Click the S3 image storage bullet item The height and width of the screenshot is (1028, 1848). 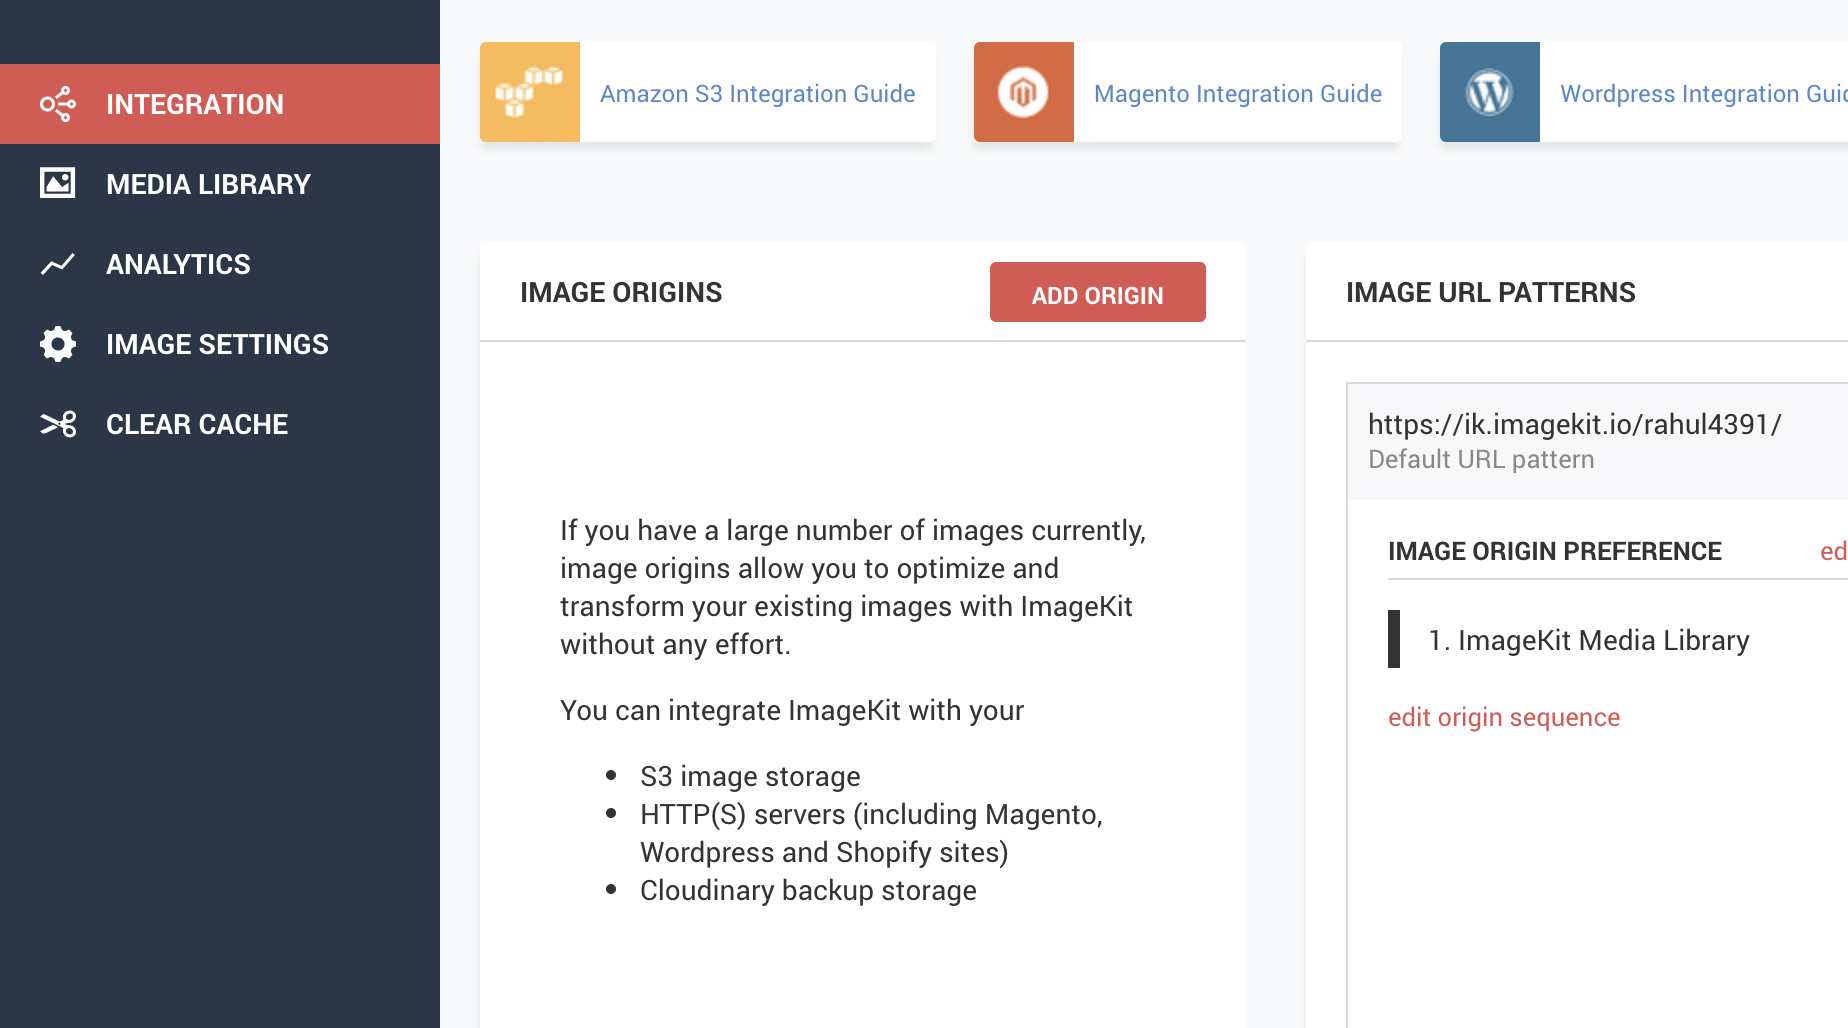coord(750,776)
